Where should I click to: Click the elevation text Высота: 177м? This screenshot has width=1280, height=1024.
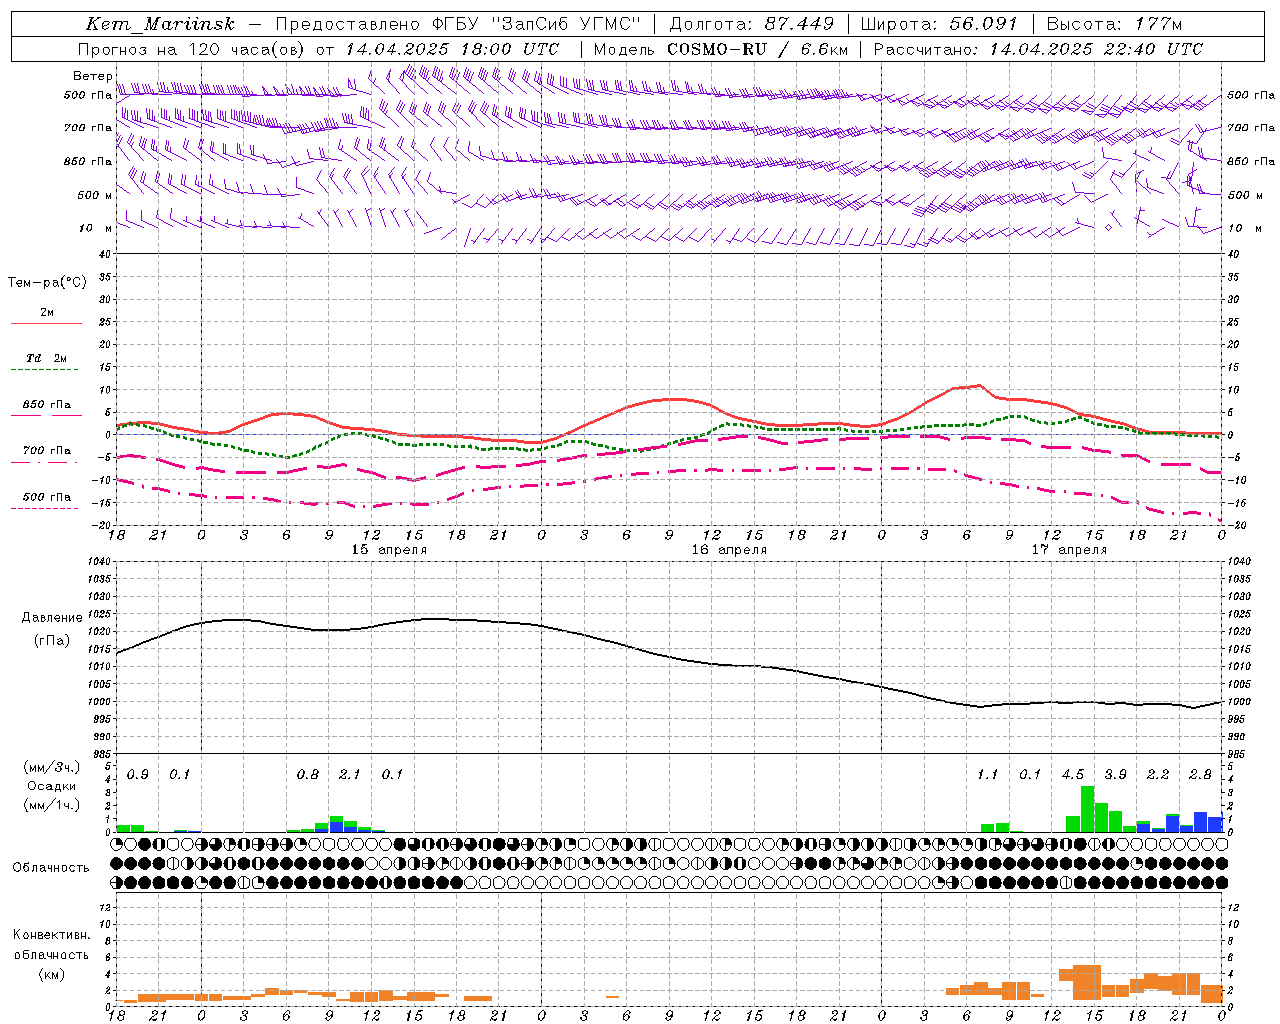(x=1114, y=24)
